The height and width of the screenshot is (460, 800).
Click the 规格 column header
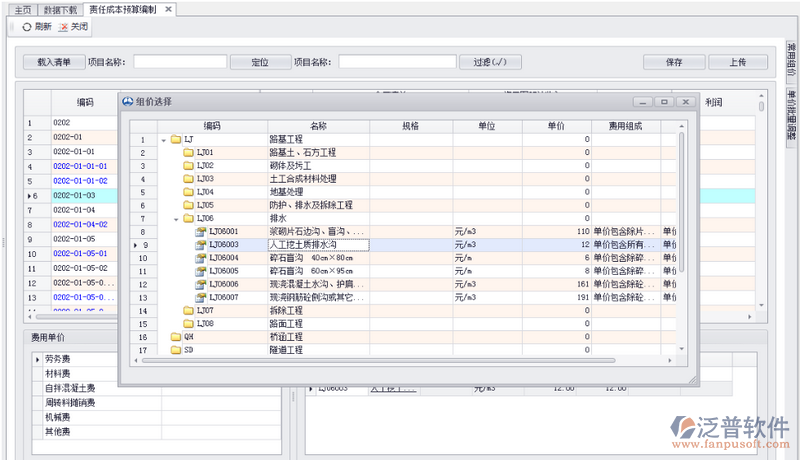click(411, 126)
